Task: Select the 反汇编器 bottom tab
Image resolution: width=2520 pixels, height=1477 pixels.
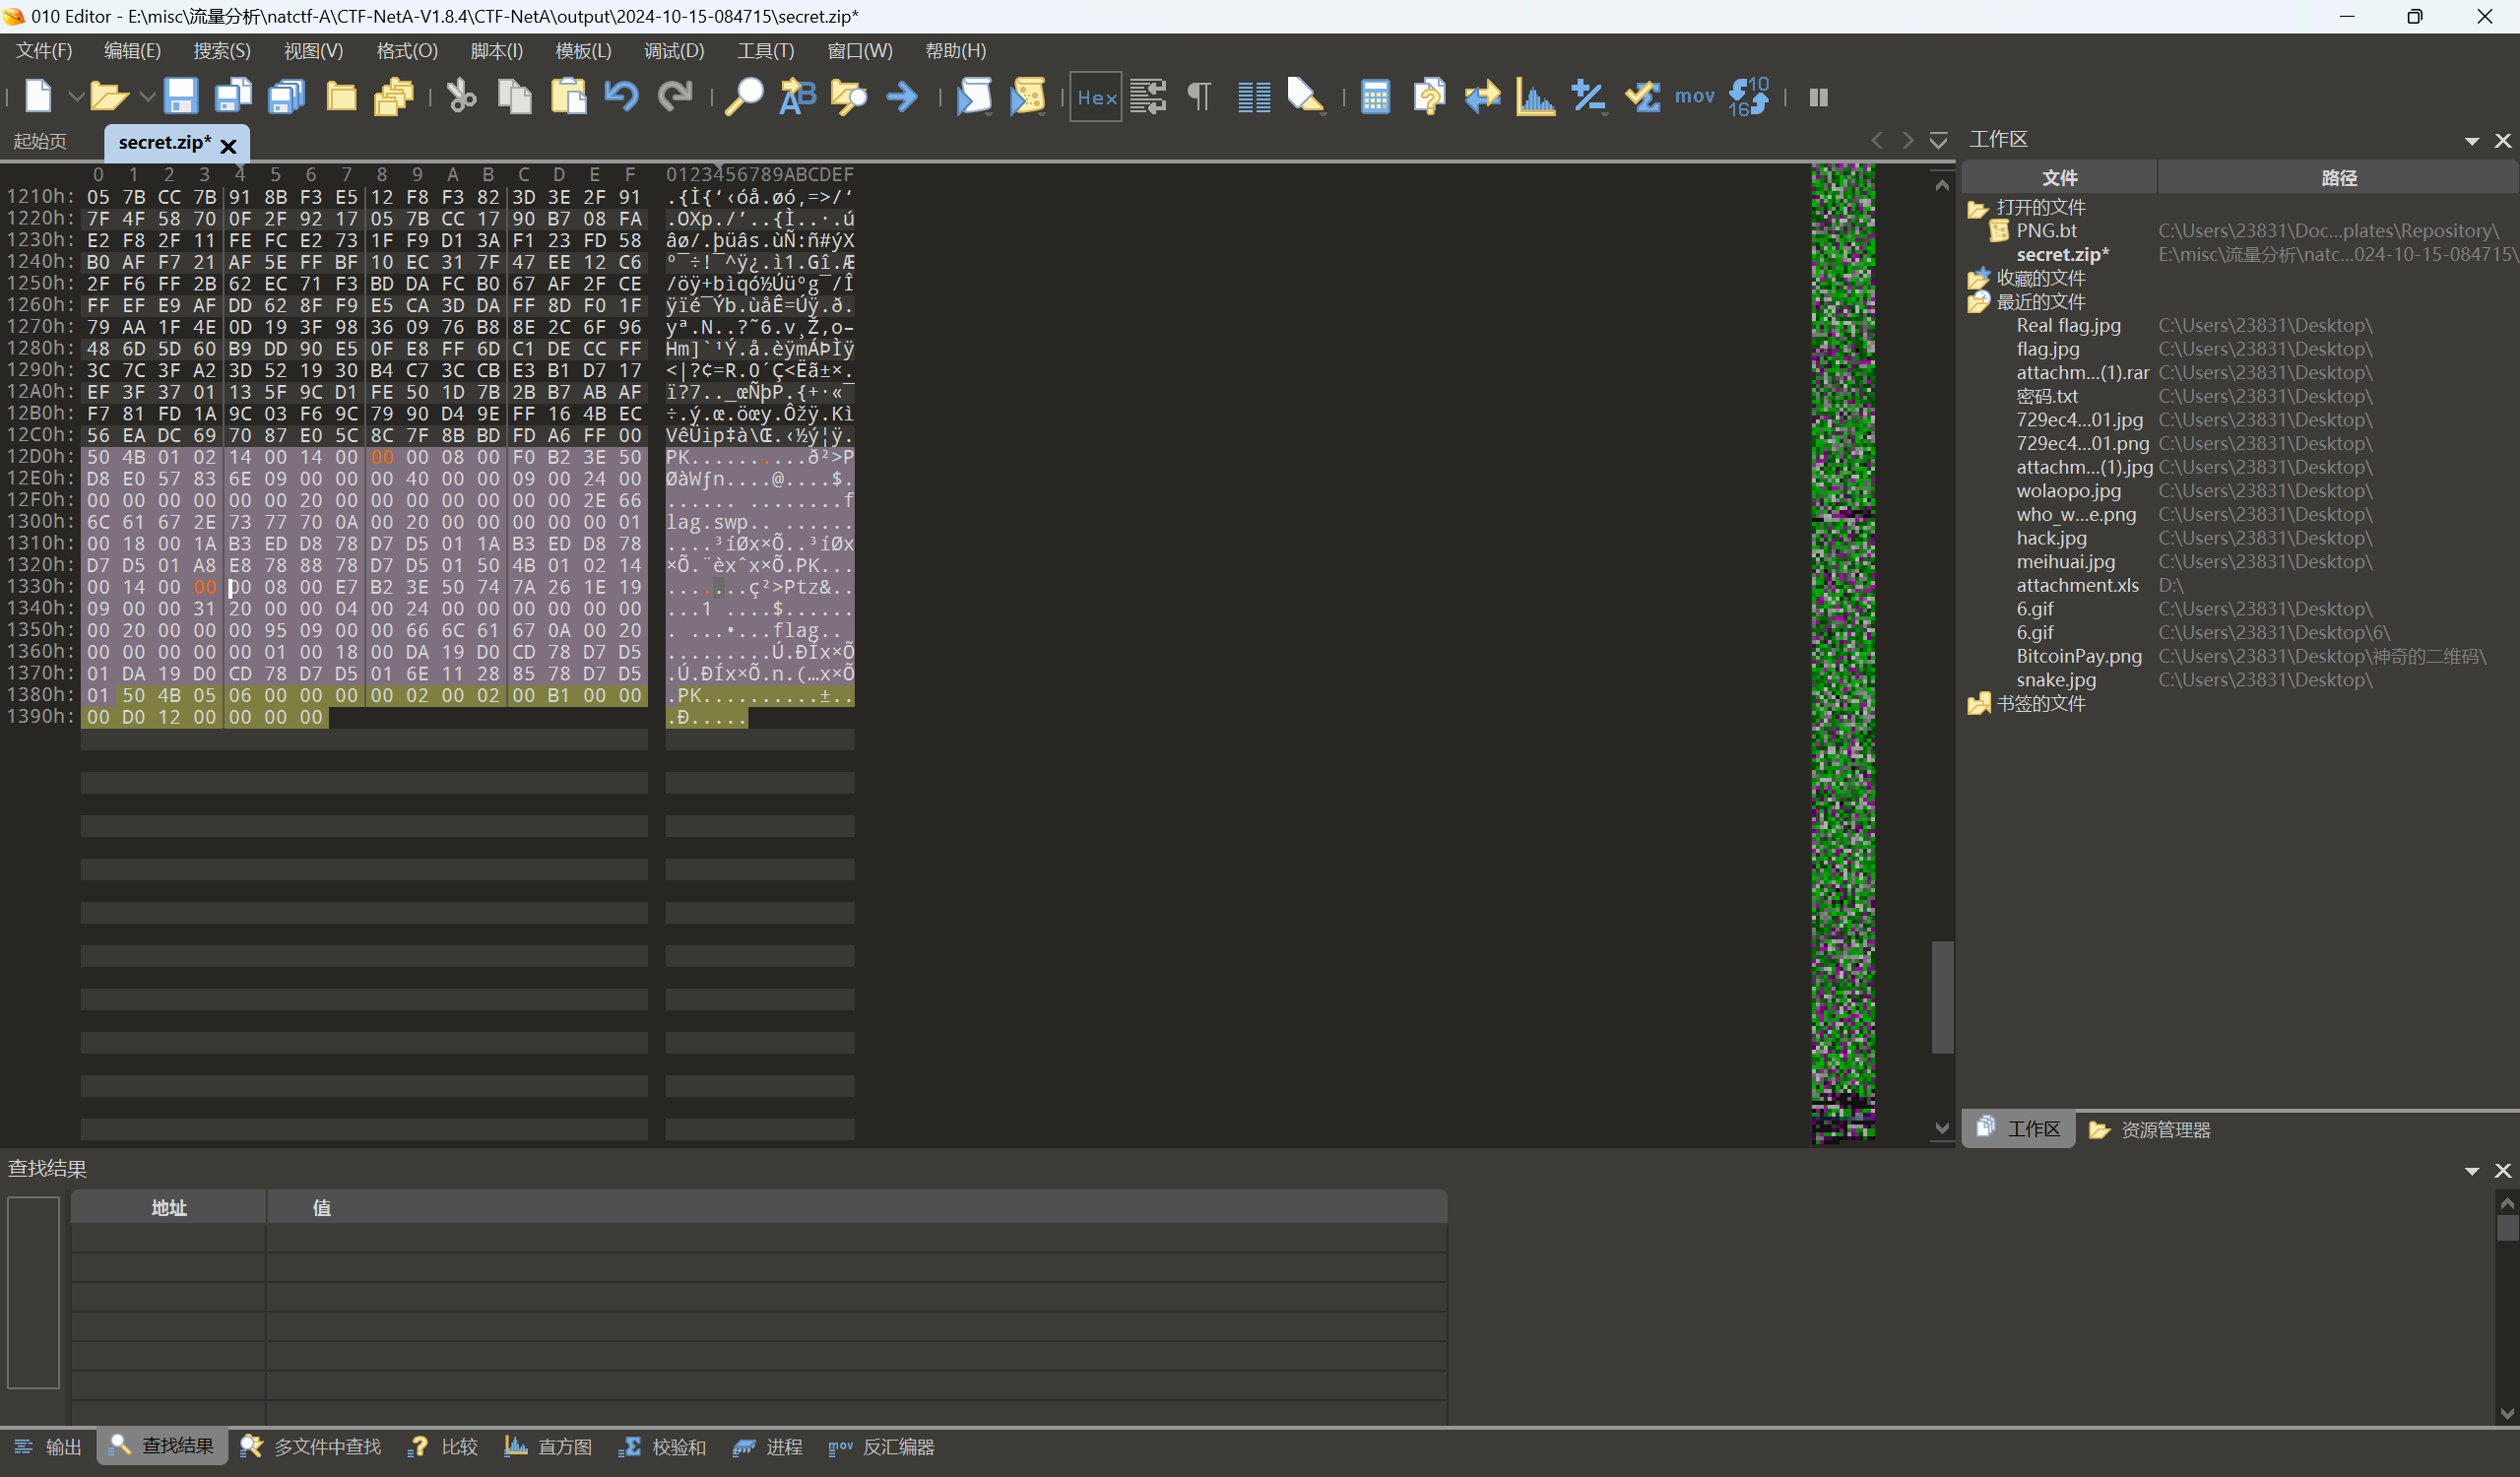Action: (x=881, y=1446)
